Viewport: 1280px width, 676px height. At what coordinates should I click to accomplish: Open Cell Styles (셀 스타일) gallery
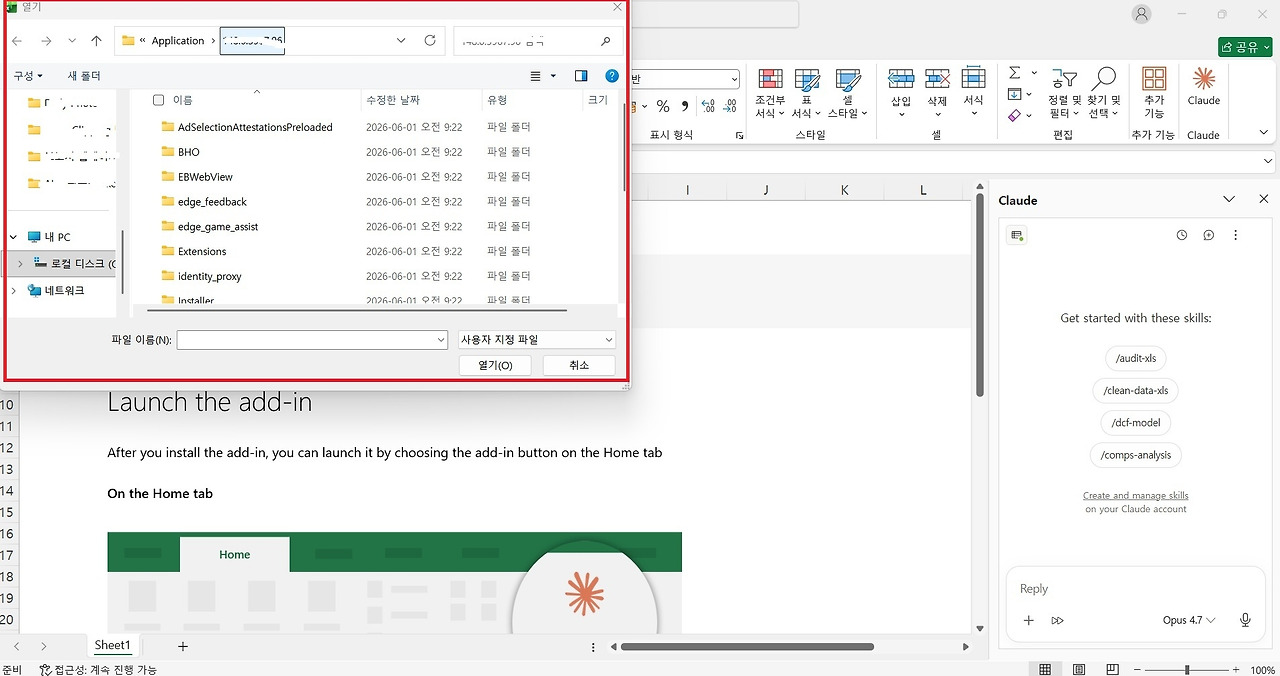[x=847, y=94]
